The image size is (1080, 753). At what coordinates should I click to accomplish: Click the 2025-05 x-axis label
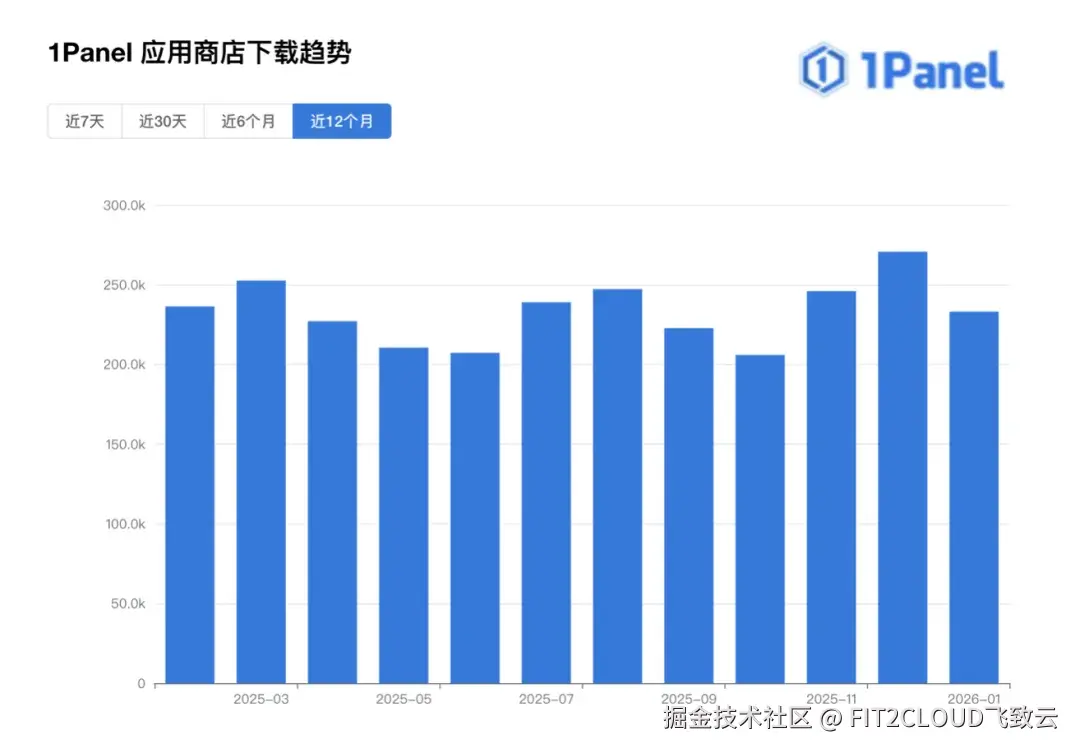point(404,699)
